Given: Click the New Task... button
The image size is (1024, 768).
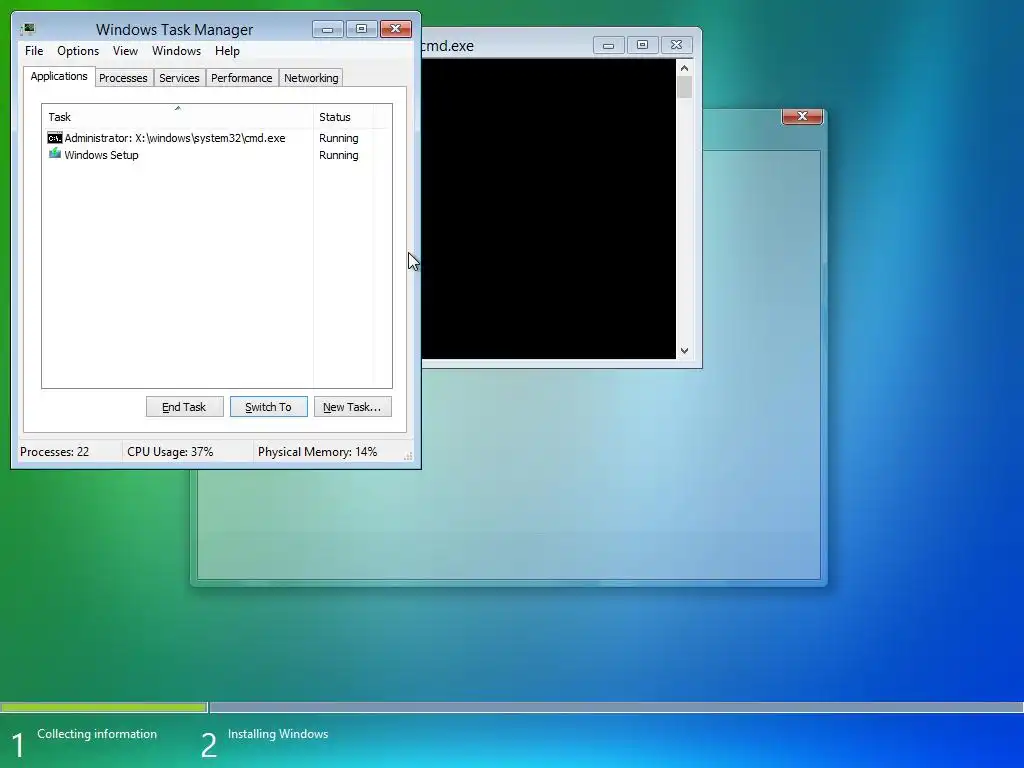Looking at the screenshot, I should coord(352,407).
